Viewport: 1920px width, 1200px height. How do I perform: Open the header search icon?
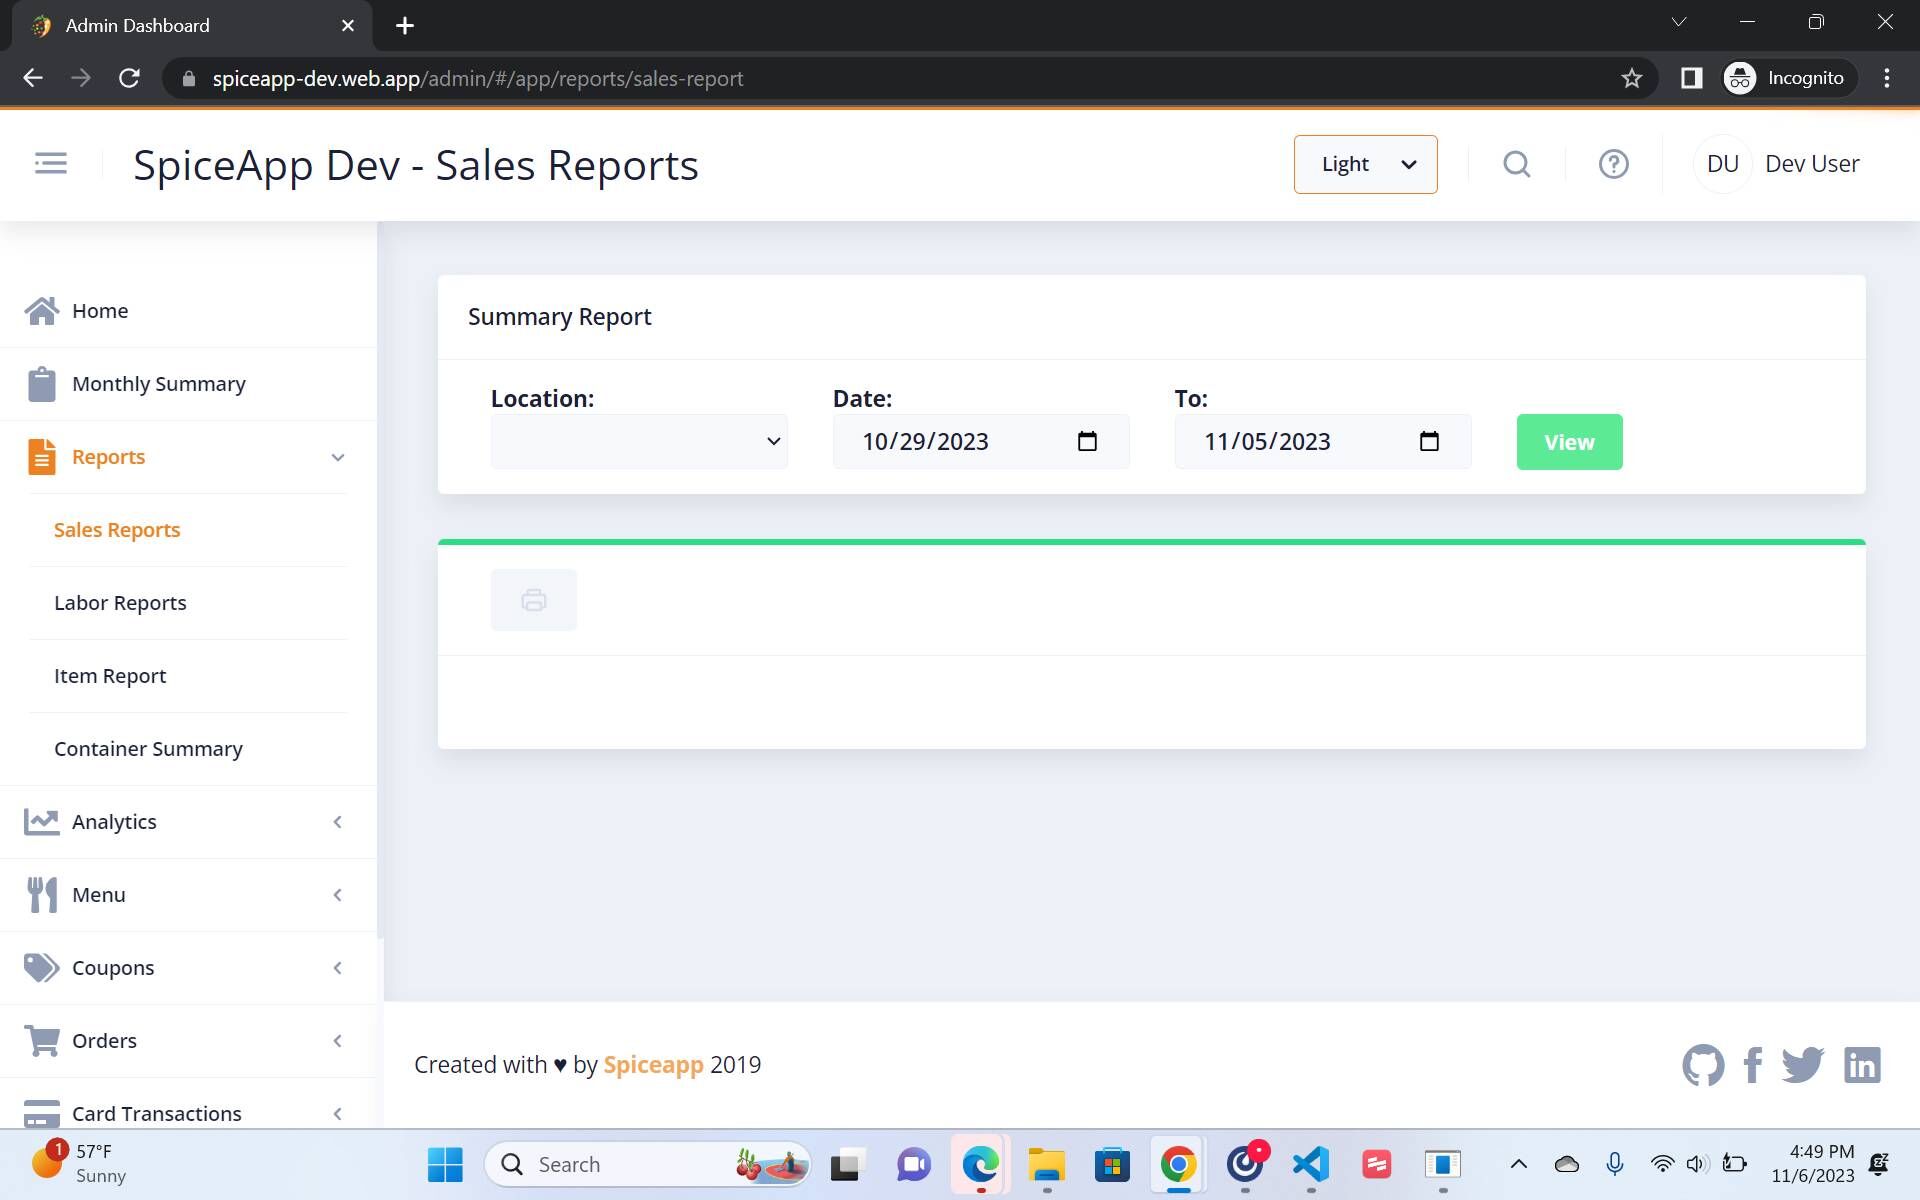(1516, 164)
